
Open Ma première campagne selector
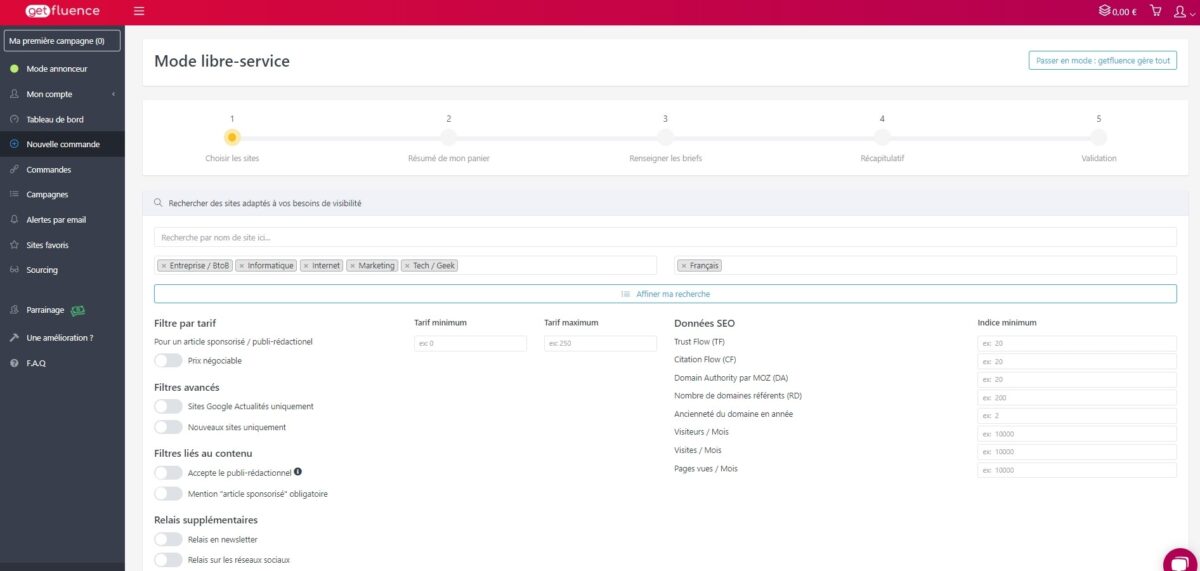62,41
